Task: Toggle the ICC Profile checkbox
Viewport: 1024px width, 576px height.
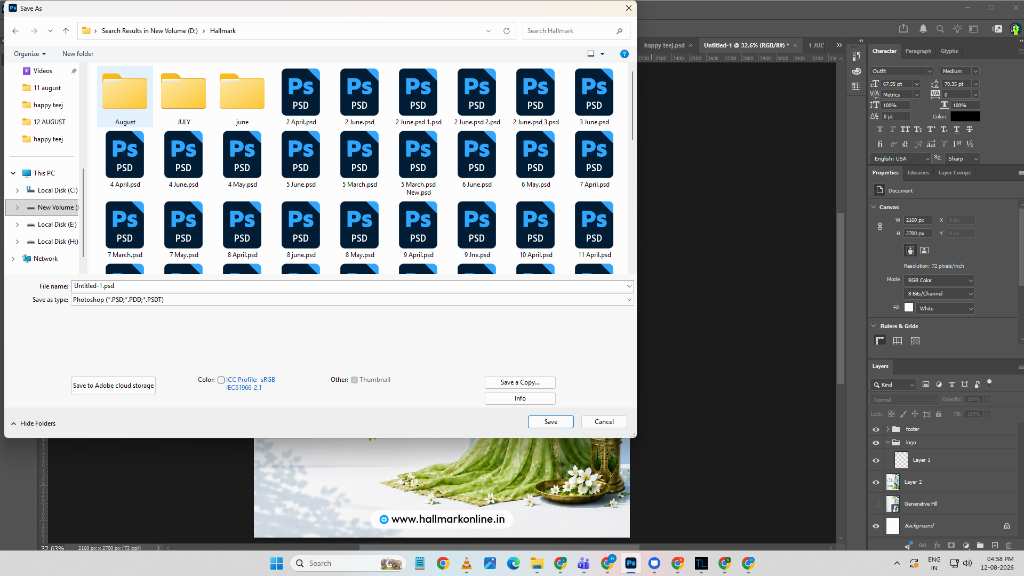Action: point(221,380)
